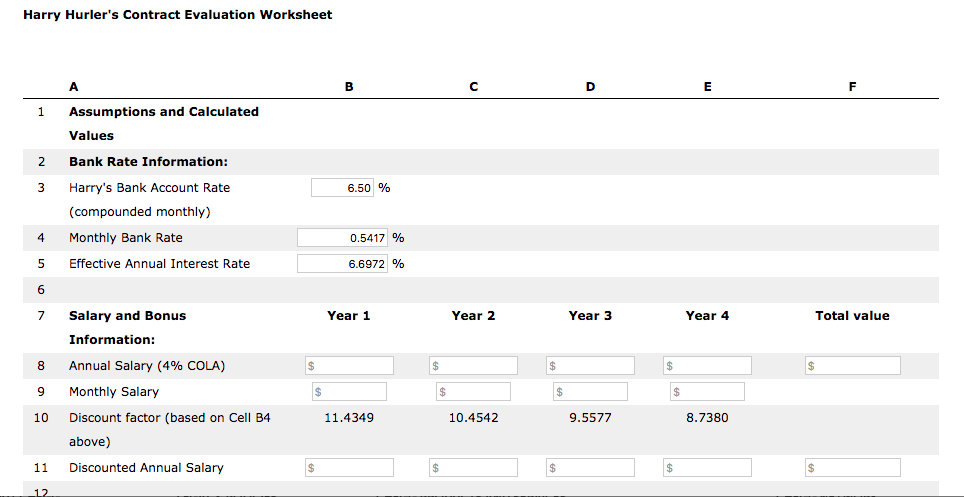Click Year 4 Monthly Salary input
Viewport: 964px width, 497px height.
pos(708,391)
